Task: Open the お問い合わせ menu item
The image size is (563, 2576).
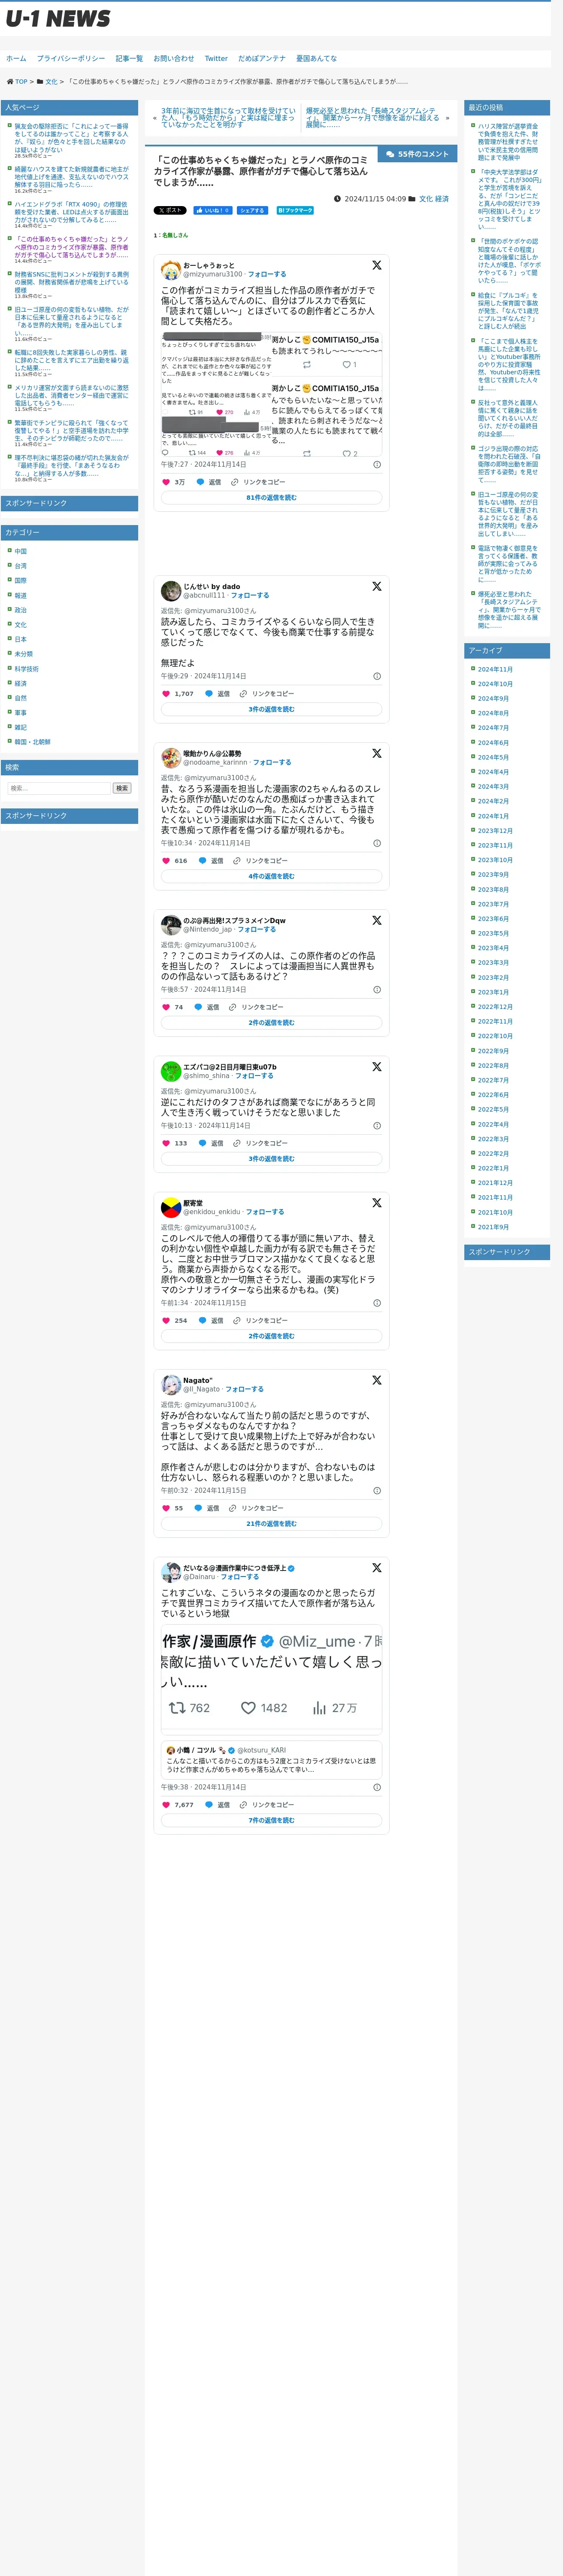Action: coord(174,59)
